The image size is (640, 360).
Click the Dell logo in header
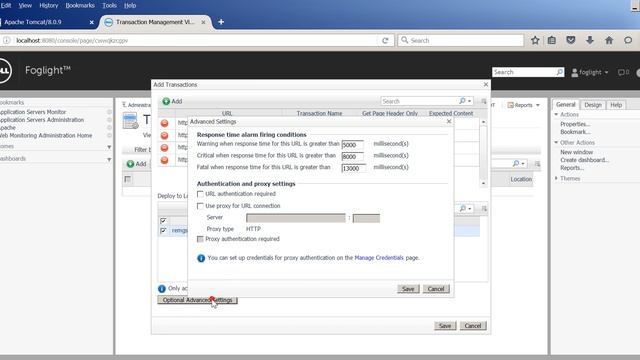pos(4,71)
